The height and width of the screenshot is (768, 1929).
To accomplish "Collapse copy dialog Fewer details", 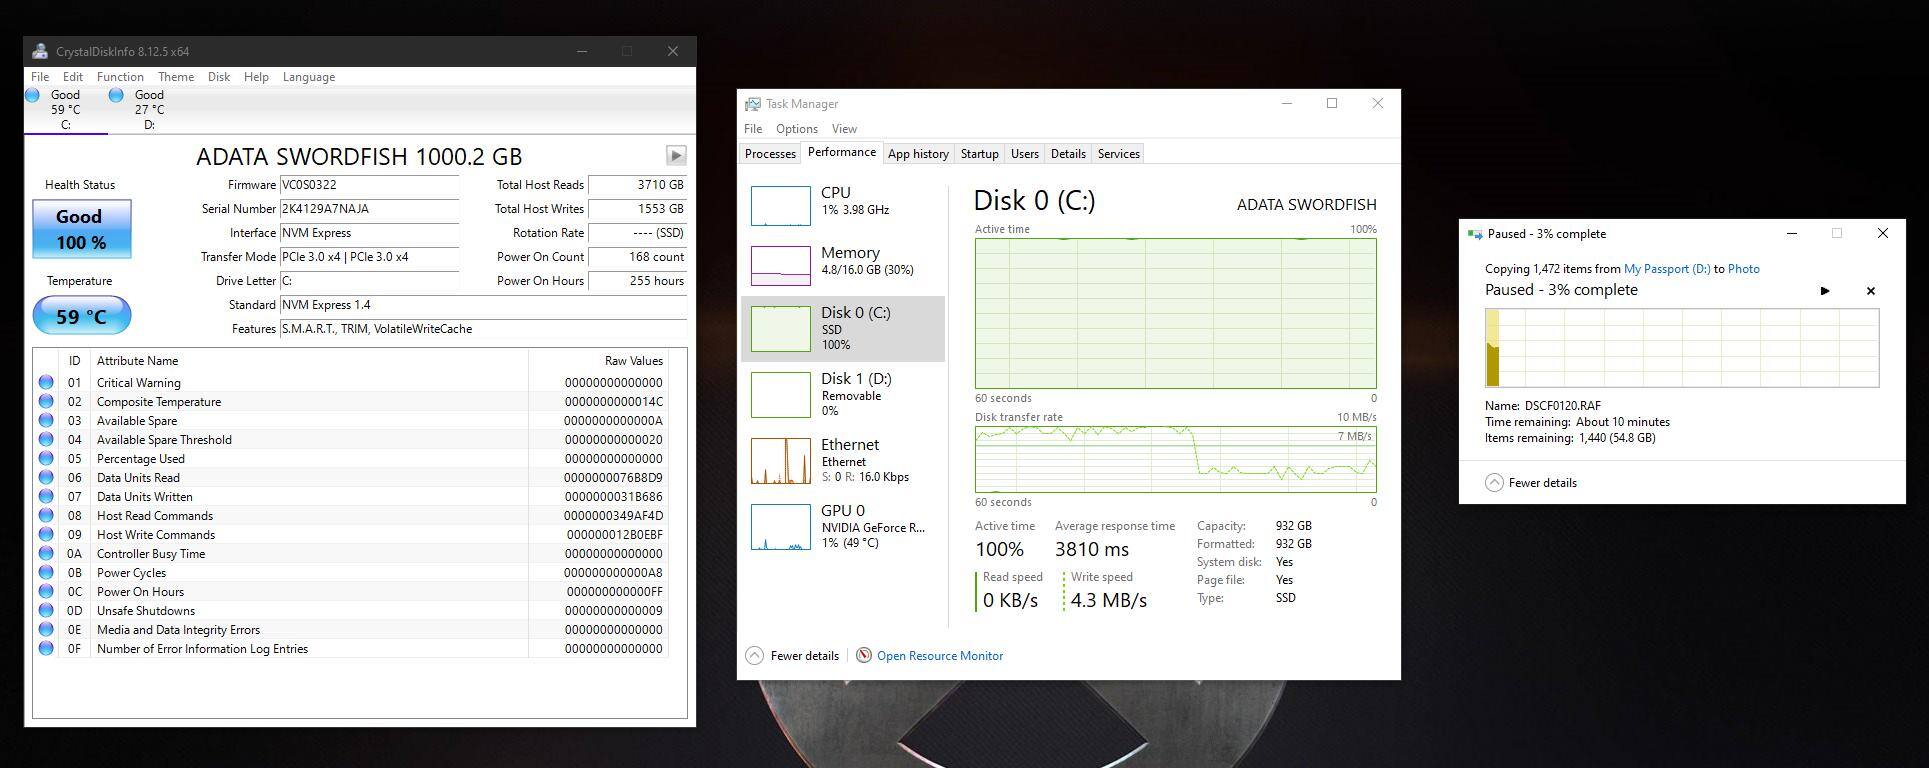I will pyautogui.click(x=1531, y=483).
